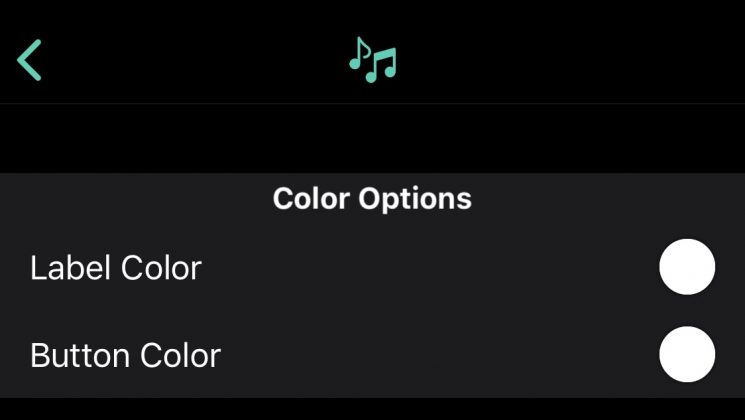Tap the white circle beside Button Color
The width and height of the screenshot is (745, 420).
[687, 354]
